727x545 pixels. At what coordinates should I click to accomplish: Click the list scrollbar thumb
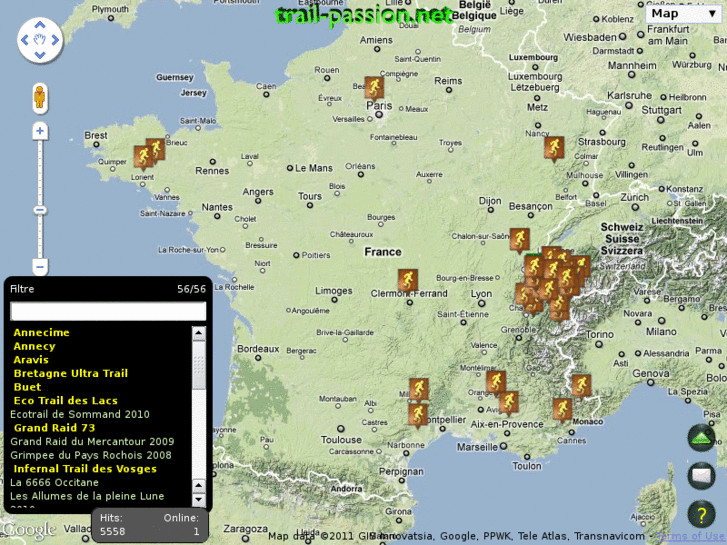pyautogui.click(x=198, y=365)
